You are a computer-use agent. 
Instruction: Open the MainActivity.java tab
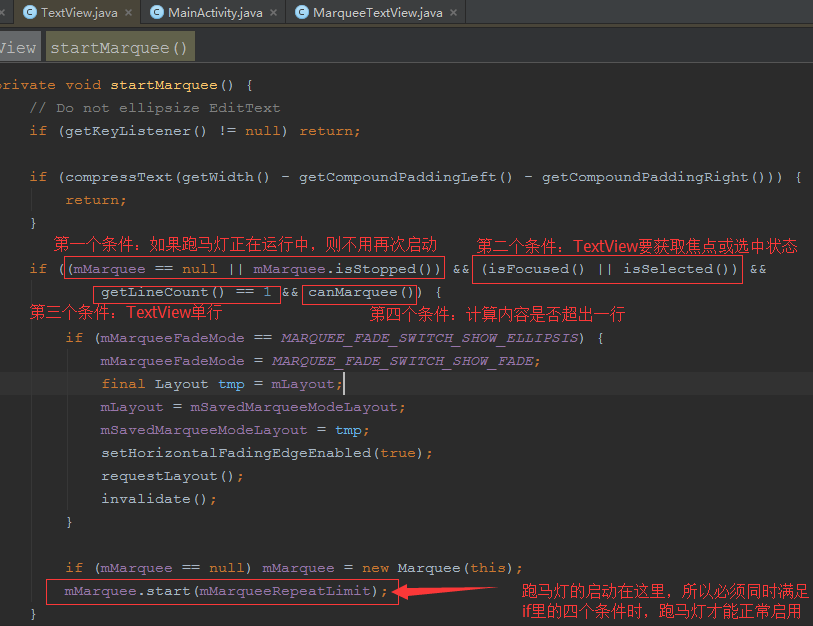pos(215,12)
